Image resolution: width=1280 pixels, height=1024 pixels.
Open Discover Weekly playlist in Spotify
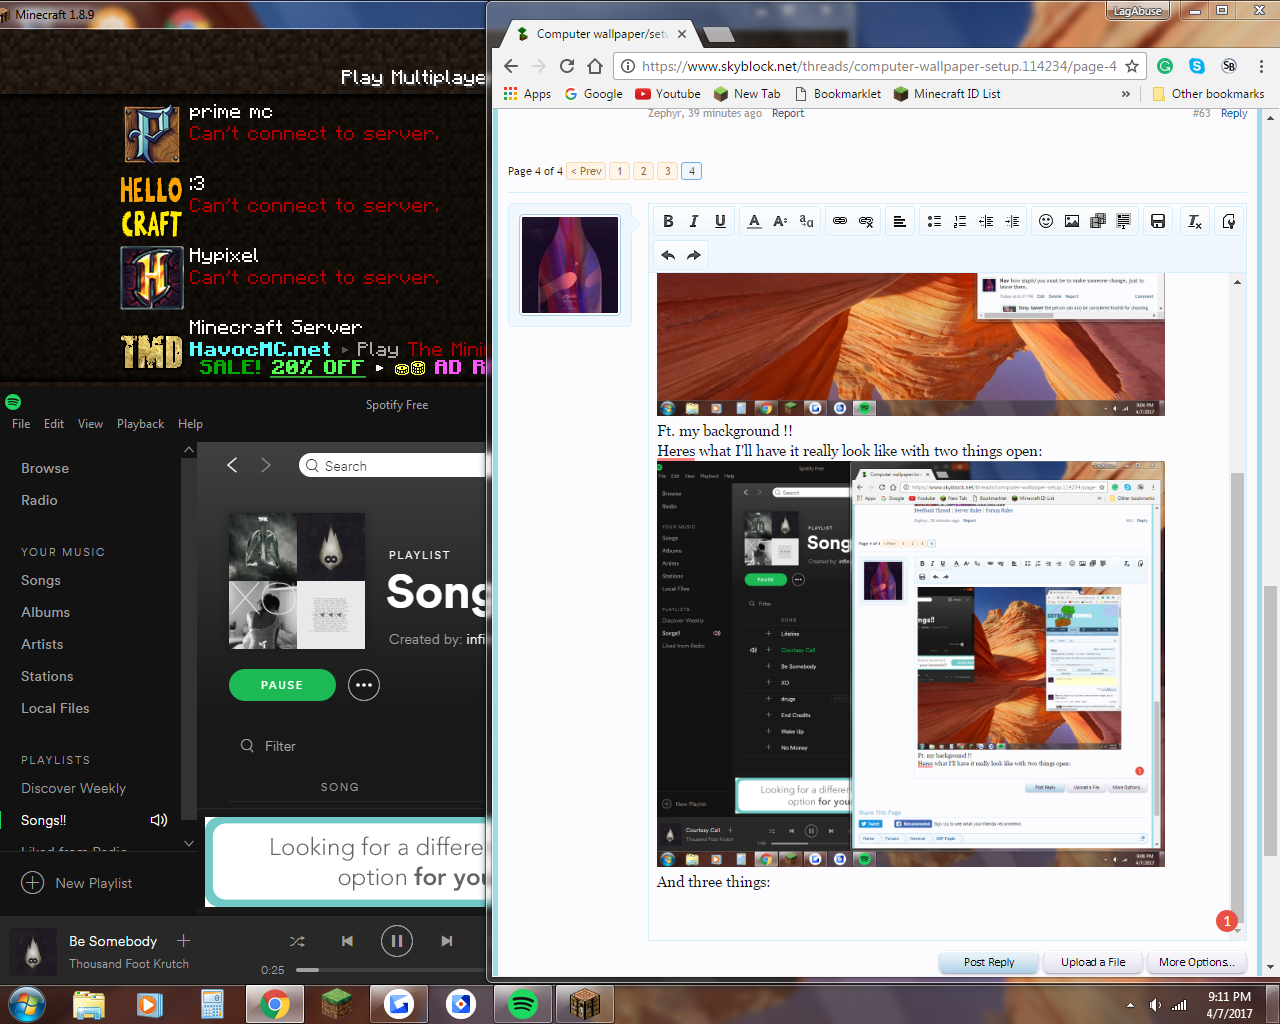coord(73,788)
